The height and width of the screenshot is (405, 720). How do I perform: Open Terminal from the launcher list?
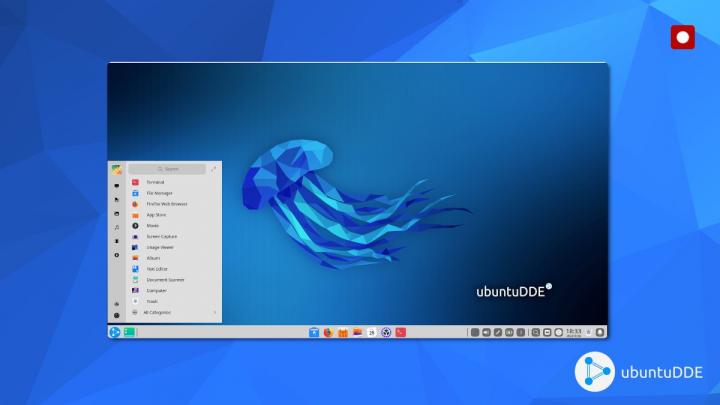155,182
